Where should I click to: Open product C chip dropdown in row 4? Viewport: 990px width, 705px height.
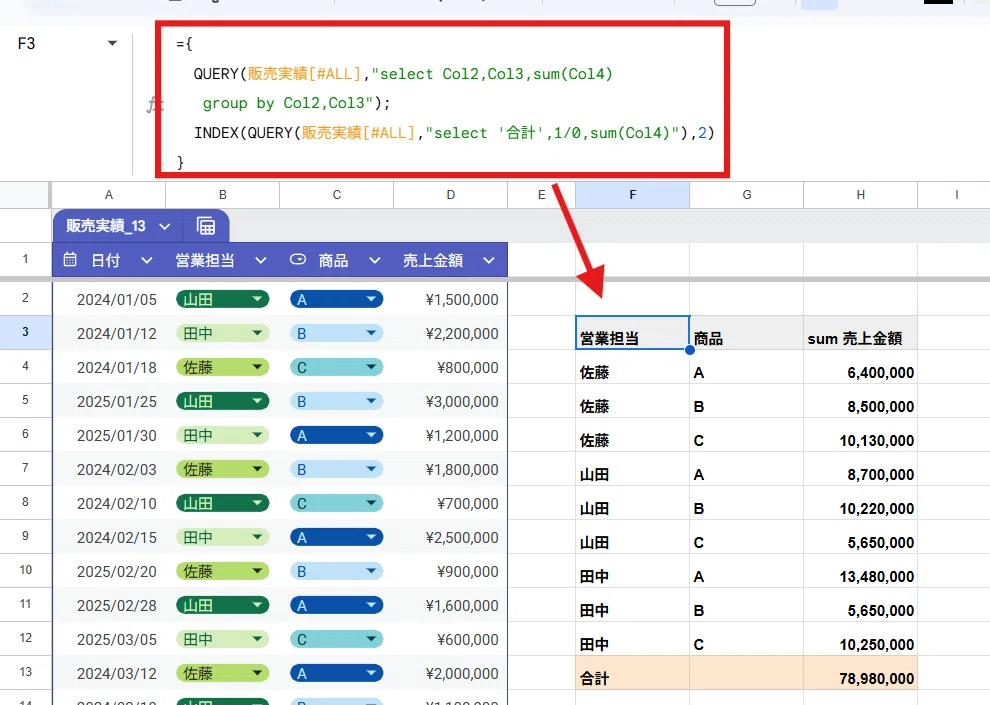[371, 367]
